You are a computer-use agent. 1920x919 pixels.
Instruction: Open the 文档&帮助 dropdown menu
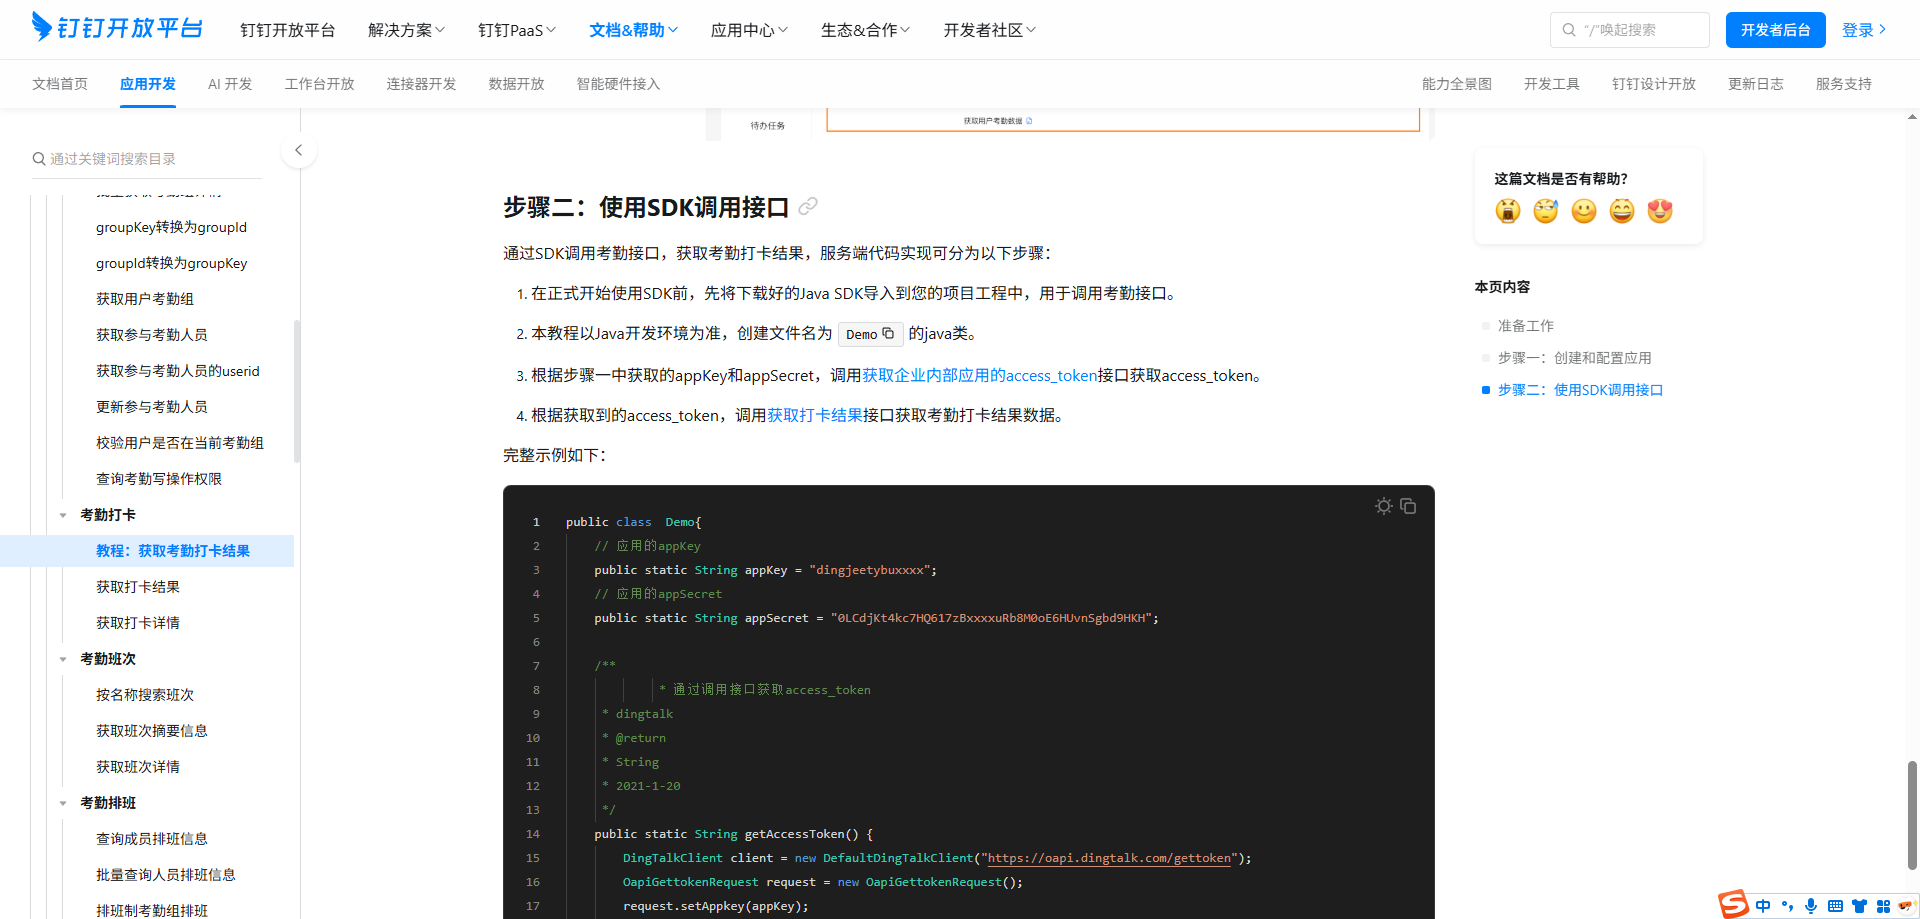click(x=633, y=30)
